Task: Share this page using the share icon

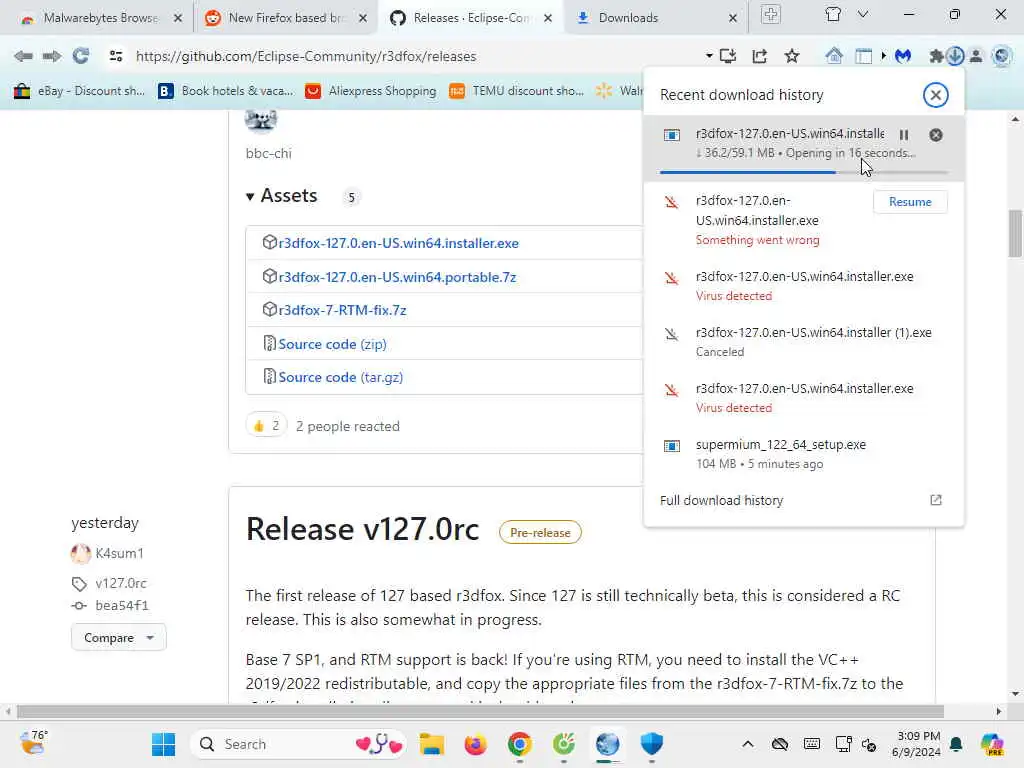Action: tap(760, 56)
